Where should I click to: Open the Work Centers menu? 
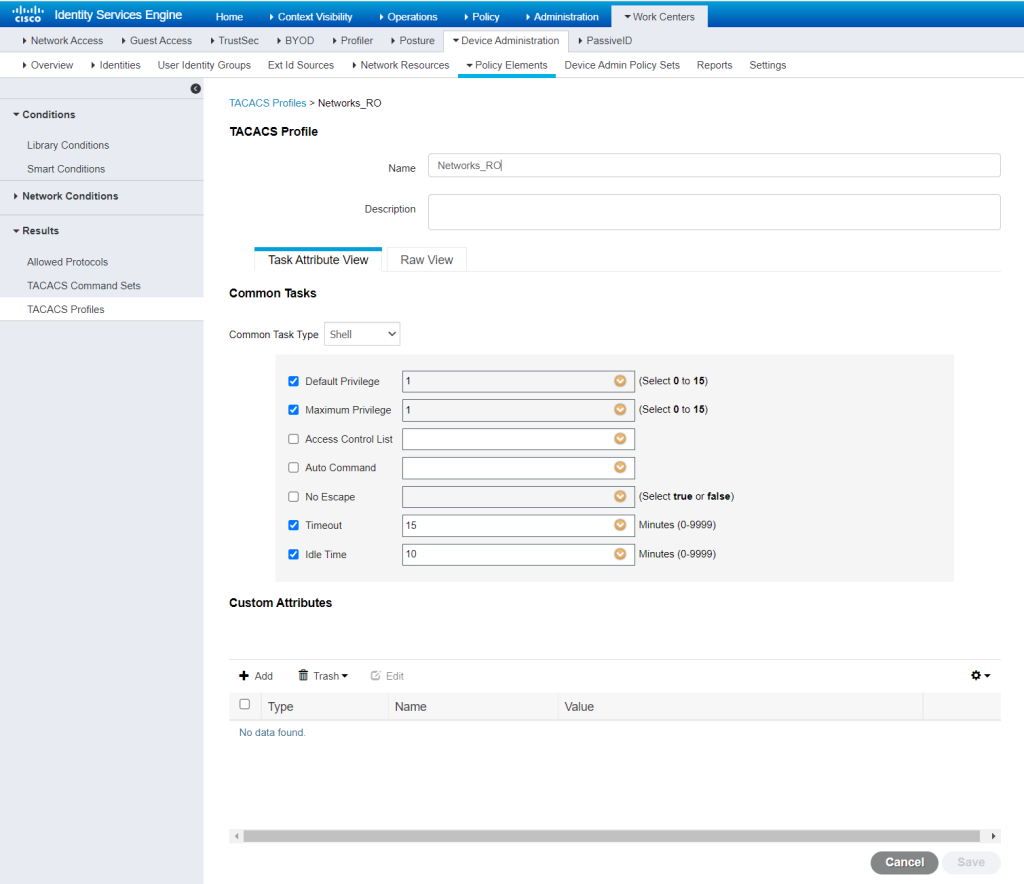660,16
